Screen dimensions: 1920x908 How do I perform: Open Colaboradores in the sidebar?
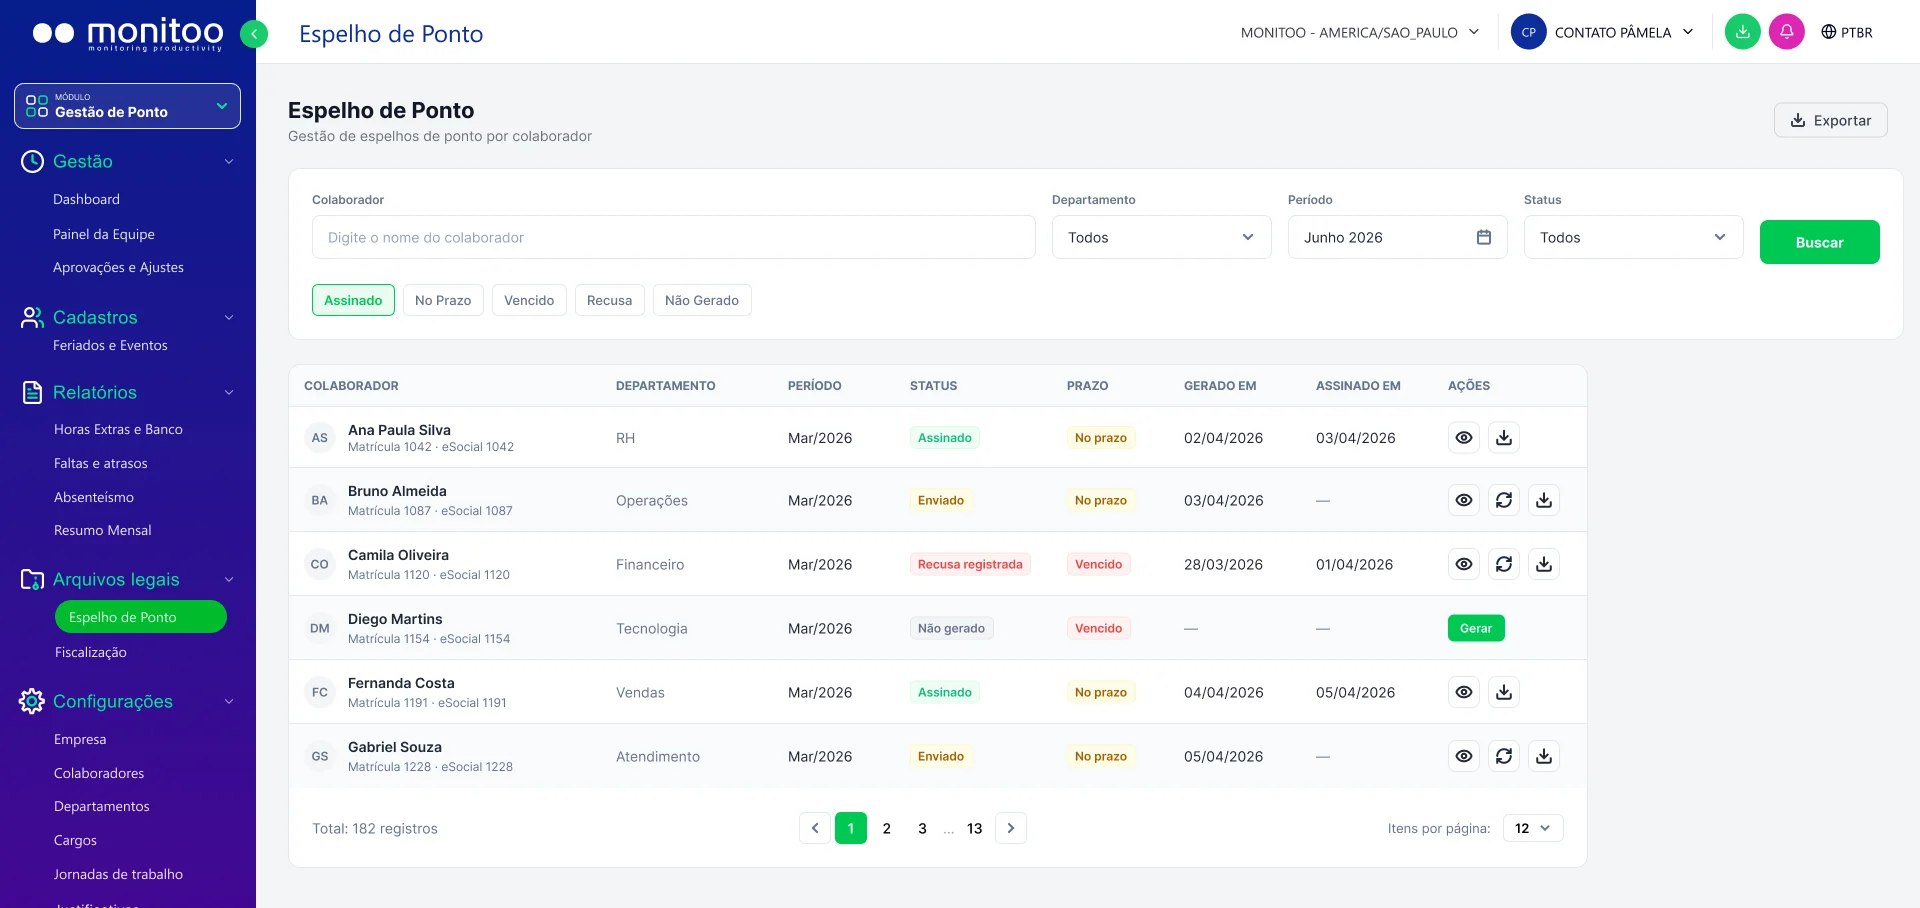coord(99,773)
